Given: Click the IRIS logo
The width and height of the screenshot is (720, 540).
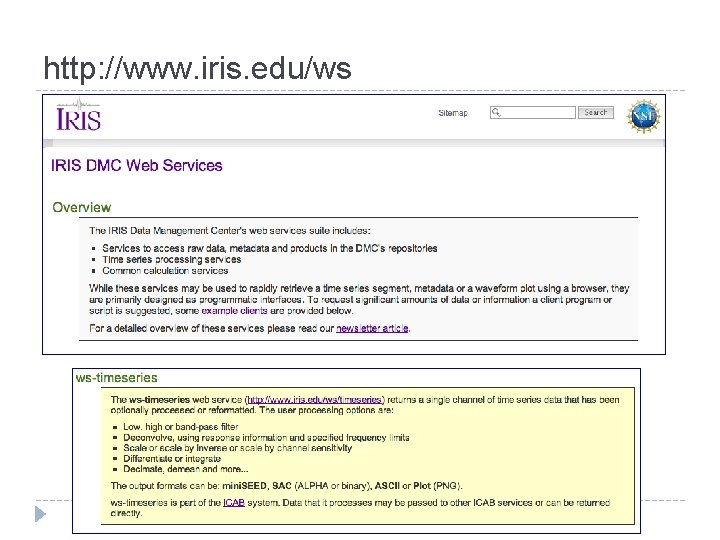Looking at the screenshot, I should click(x=79, y=115).
